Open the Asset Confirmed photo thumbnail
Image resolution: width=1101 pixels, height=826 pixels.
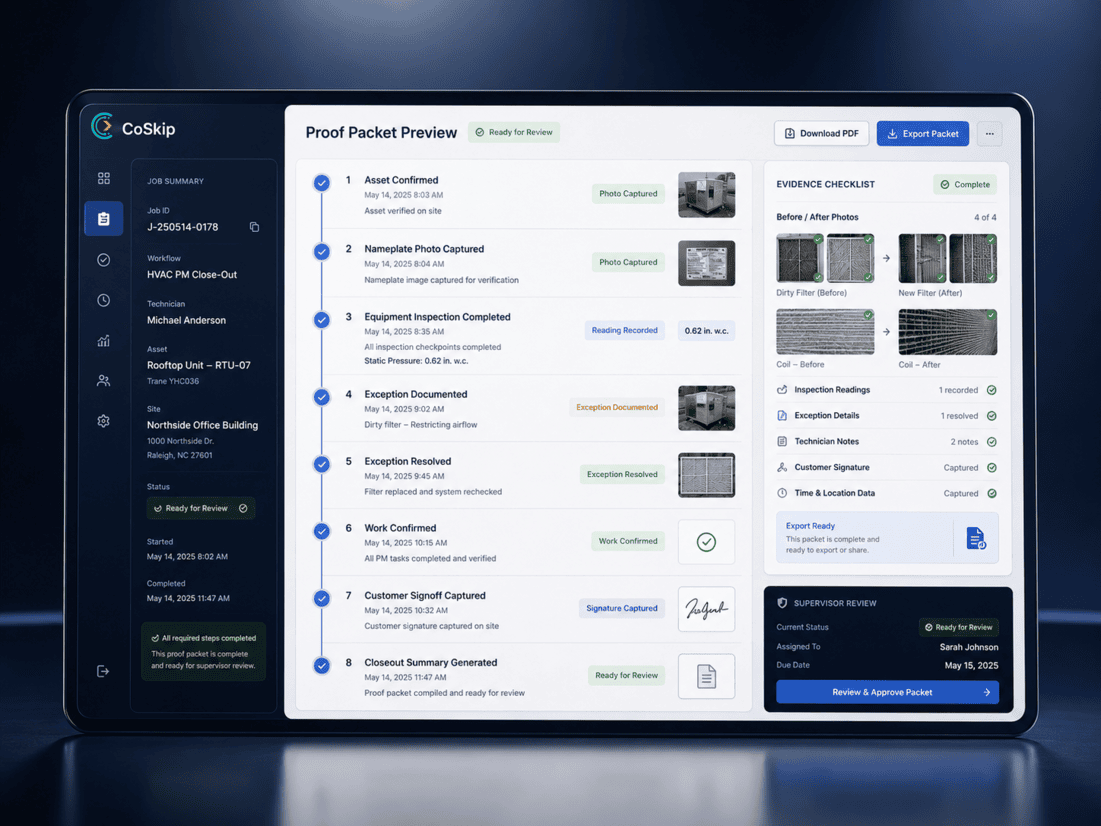pos(706,195)
